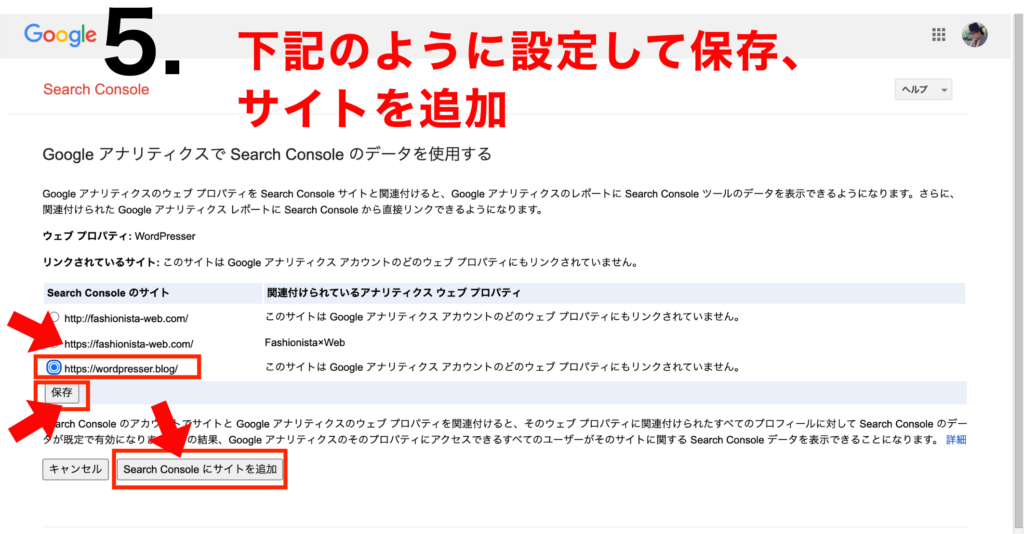The height and width of the screenshot is (534, 1024).
Task: Click the 保存 button
Action: (62, 392)
